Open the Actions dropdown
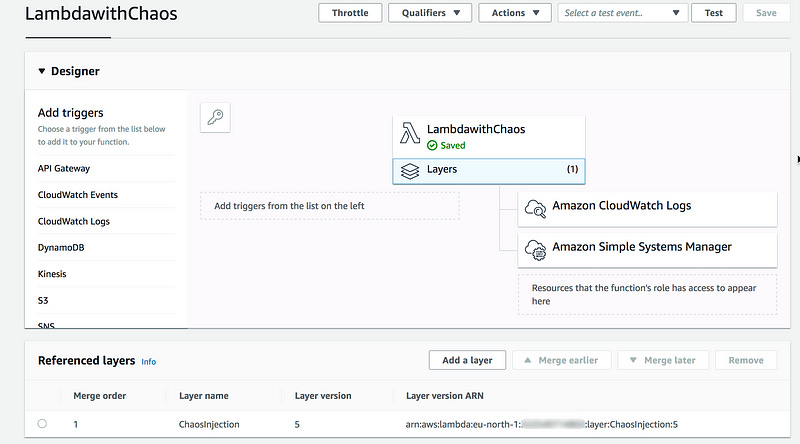Image resolution: width=800 pixels, height=444 pixels. (x=515, y=13)
